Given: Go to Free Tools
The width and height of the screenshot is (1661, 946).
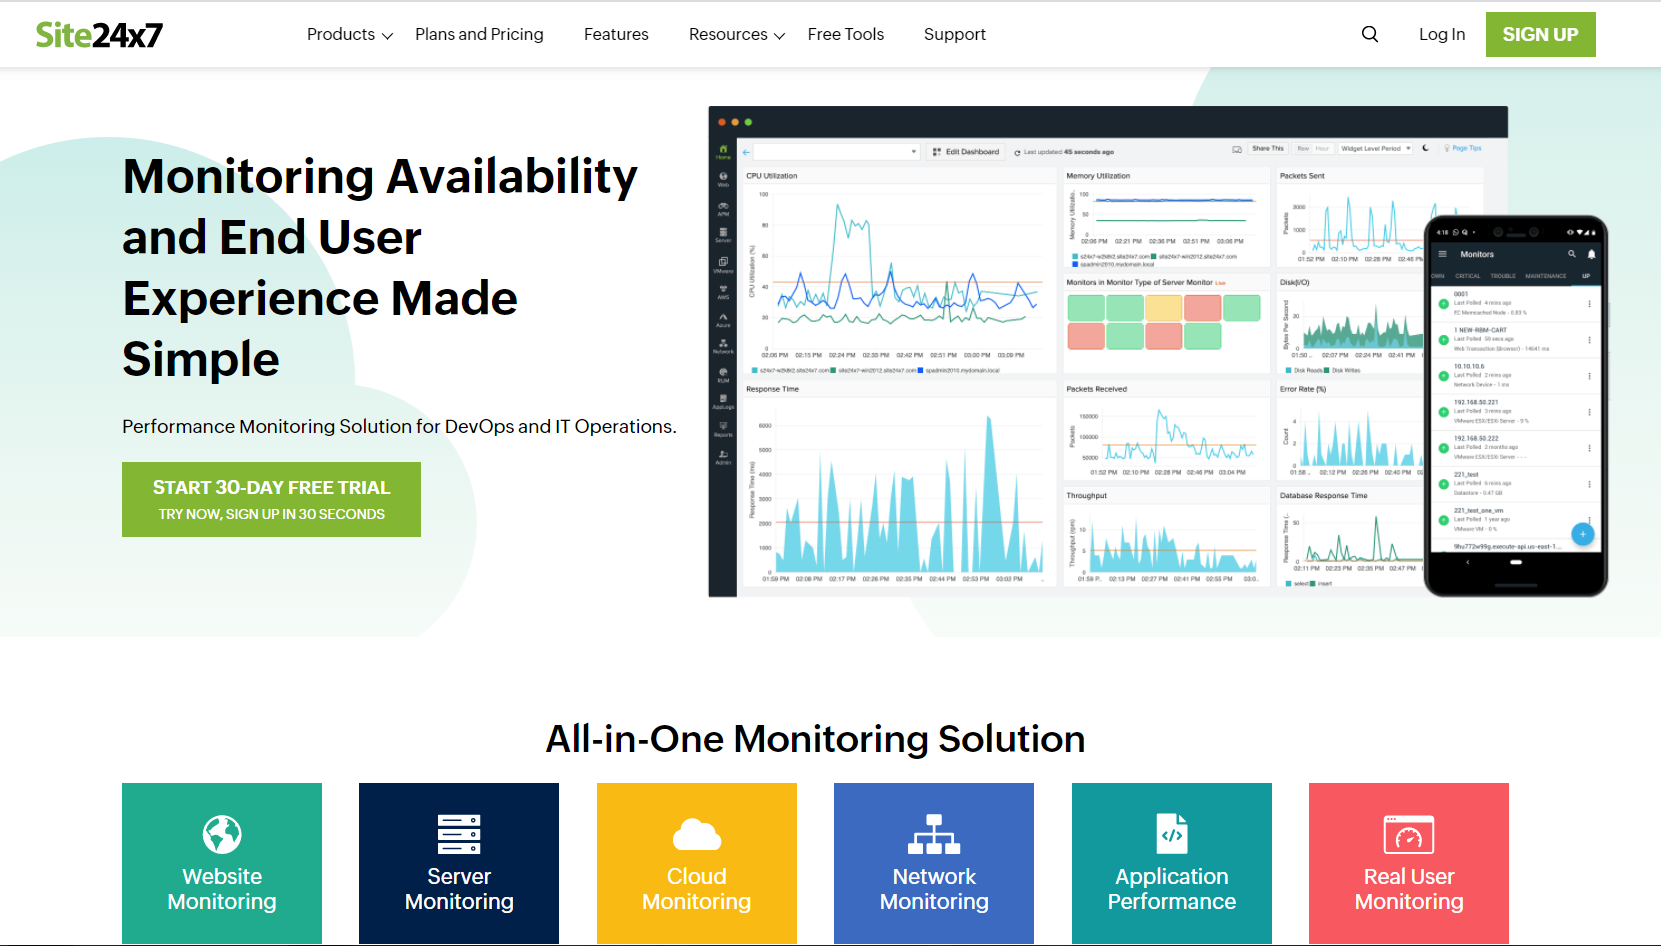Looking at the screenshot, I should [846, 34].
